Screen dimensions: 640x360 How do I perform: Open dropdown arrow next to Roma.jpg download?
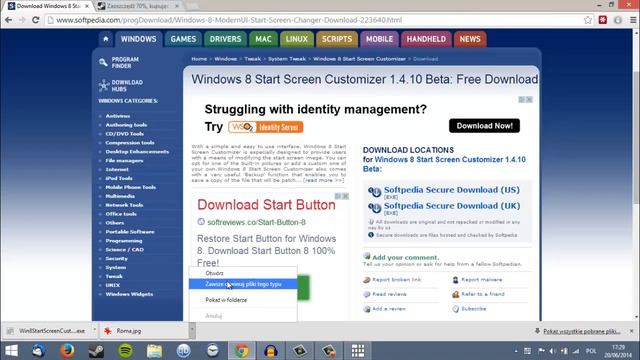click(x=192, y=331)
